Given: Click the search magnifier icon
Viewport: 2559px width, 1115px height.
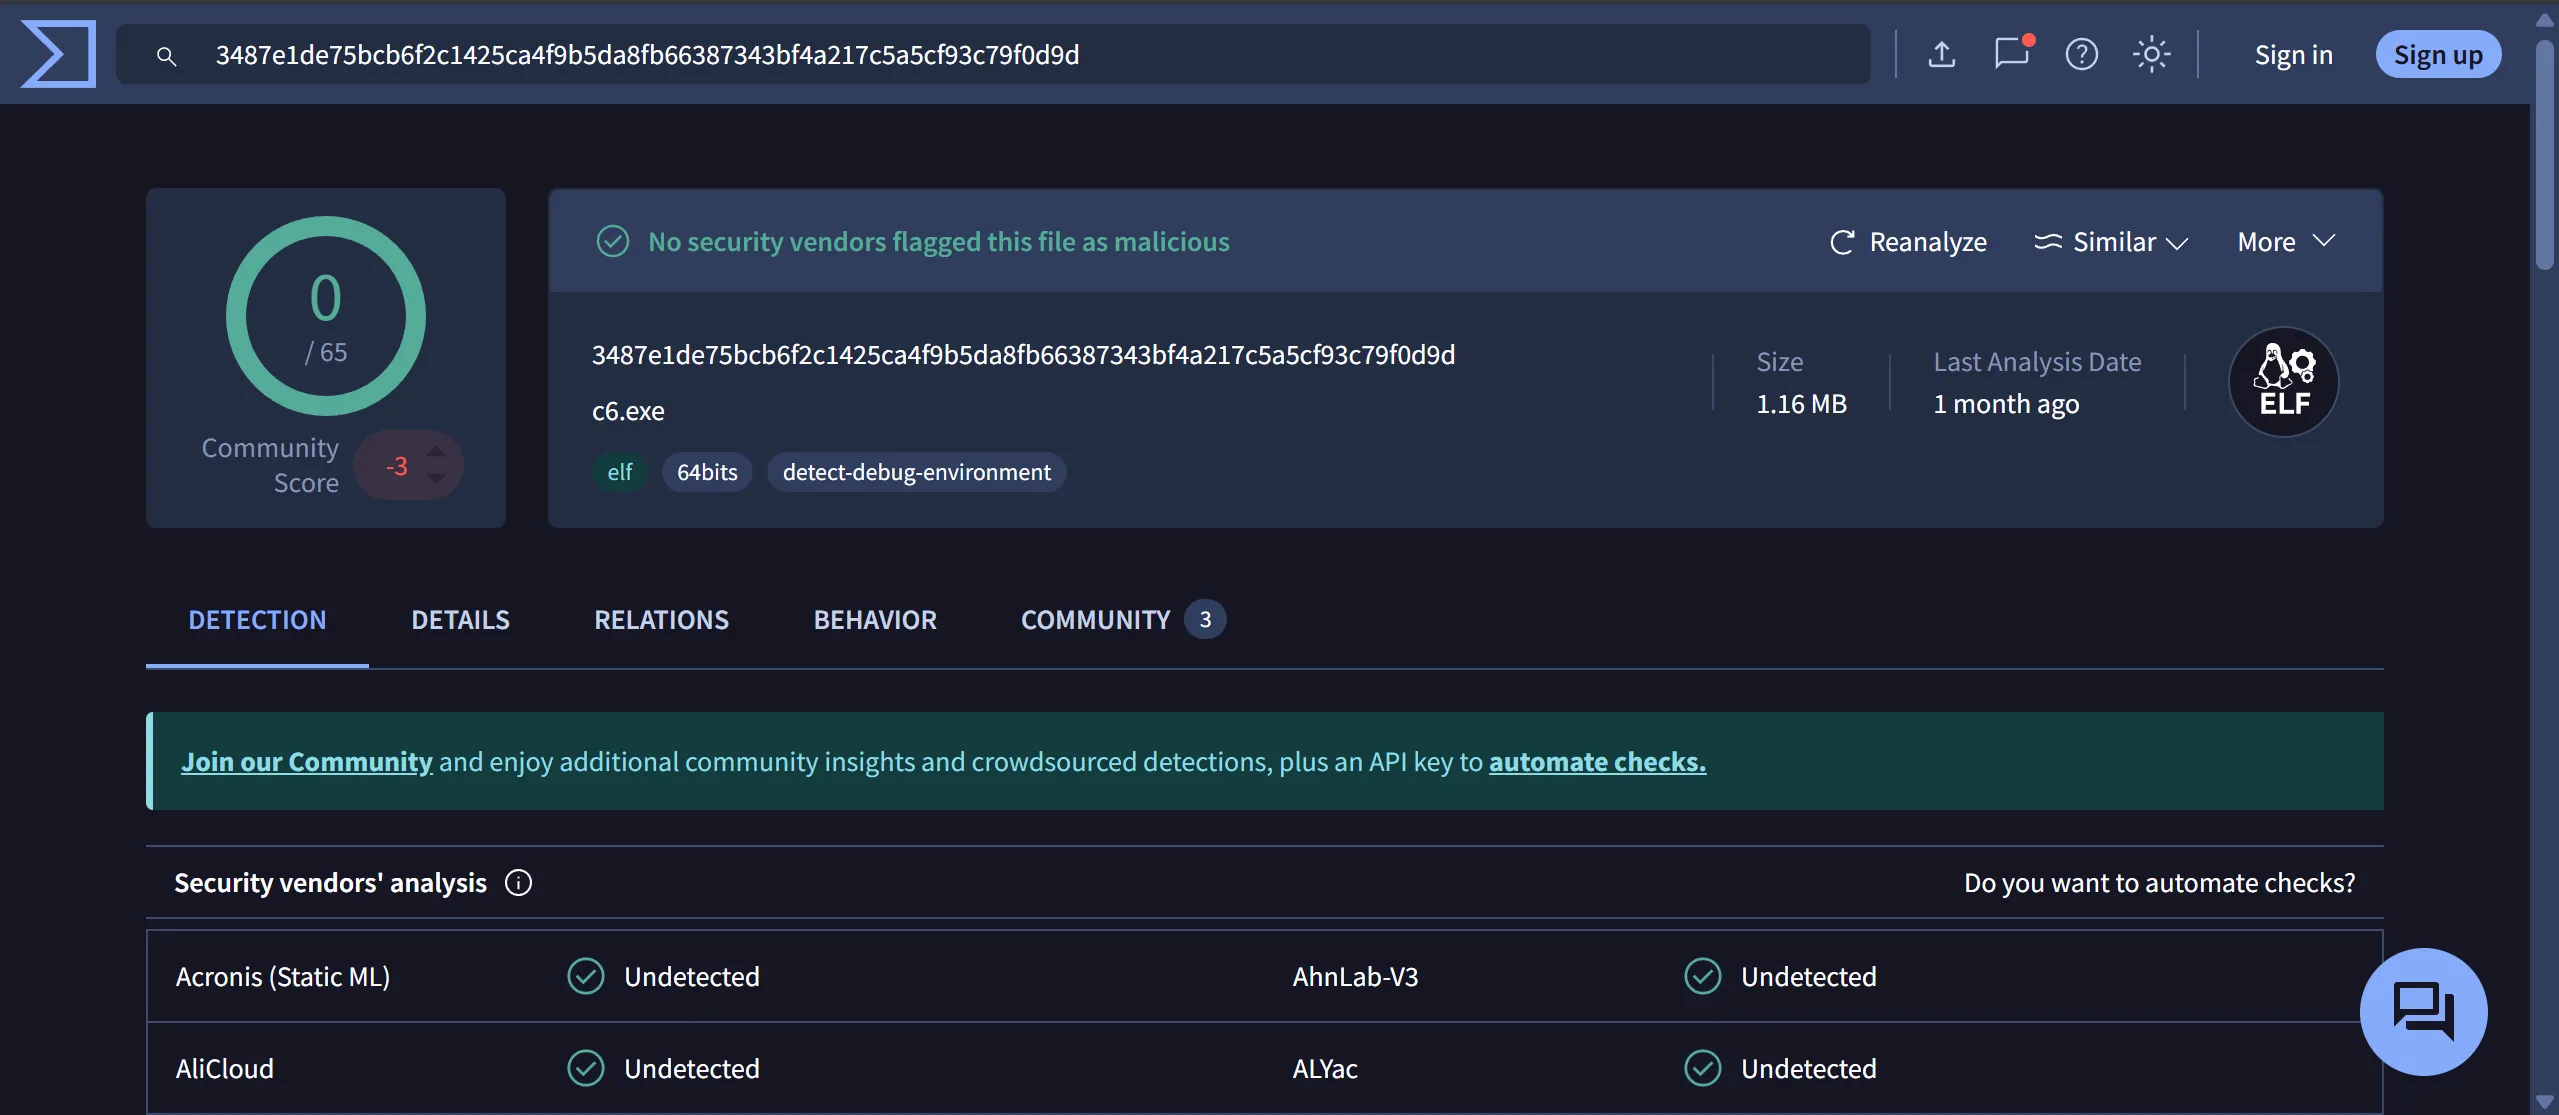Looking at the screenshot, I should point(167,56).
